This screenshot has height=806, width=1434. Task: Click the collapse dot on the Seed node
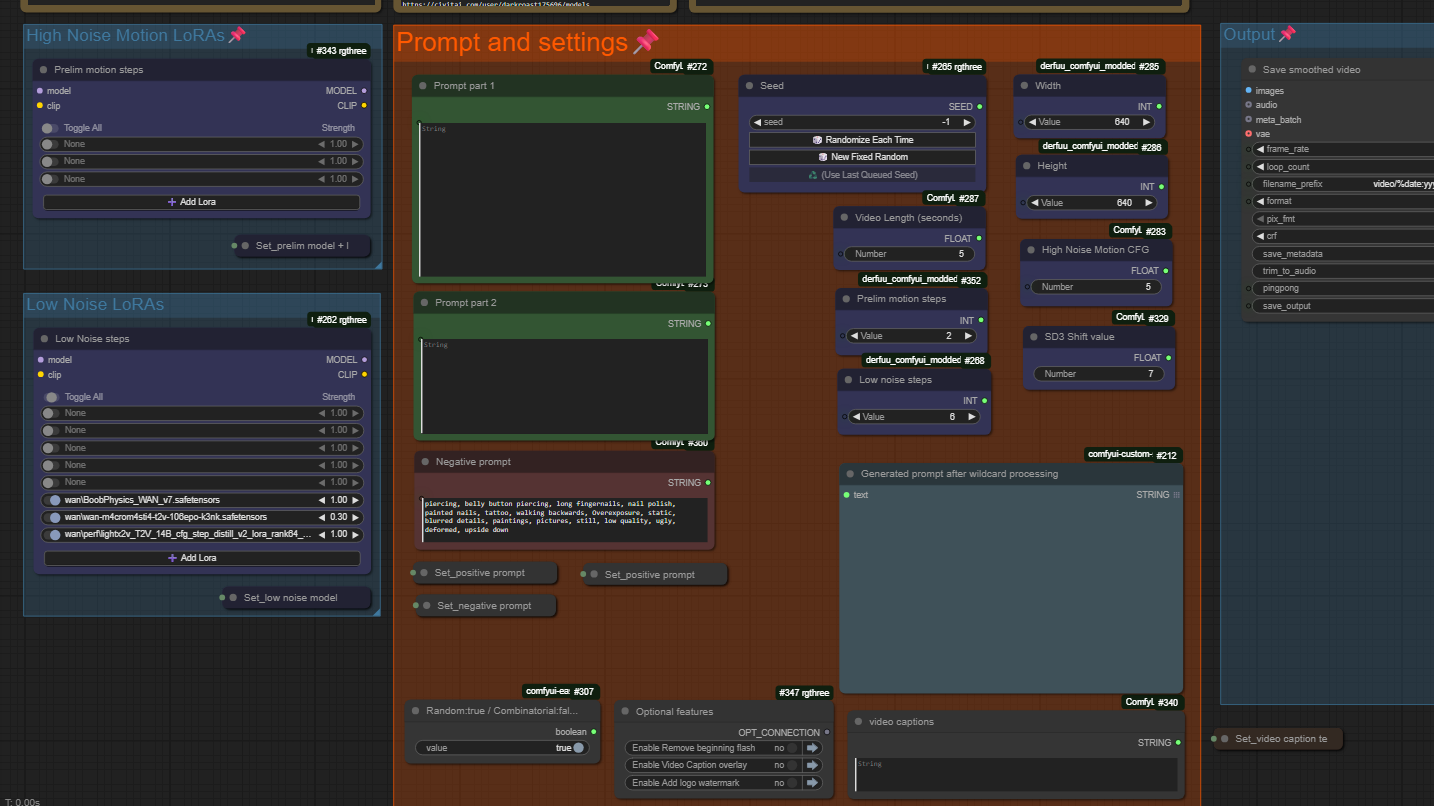pyautogui.click(x=748, y=86)
